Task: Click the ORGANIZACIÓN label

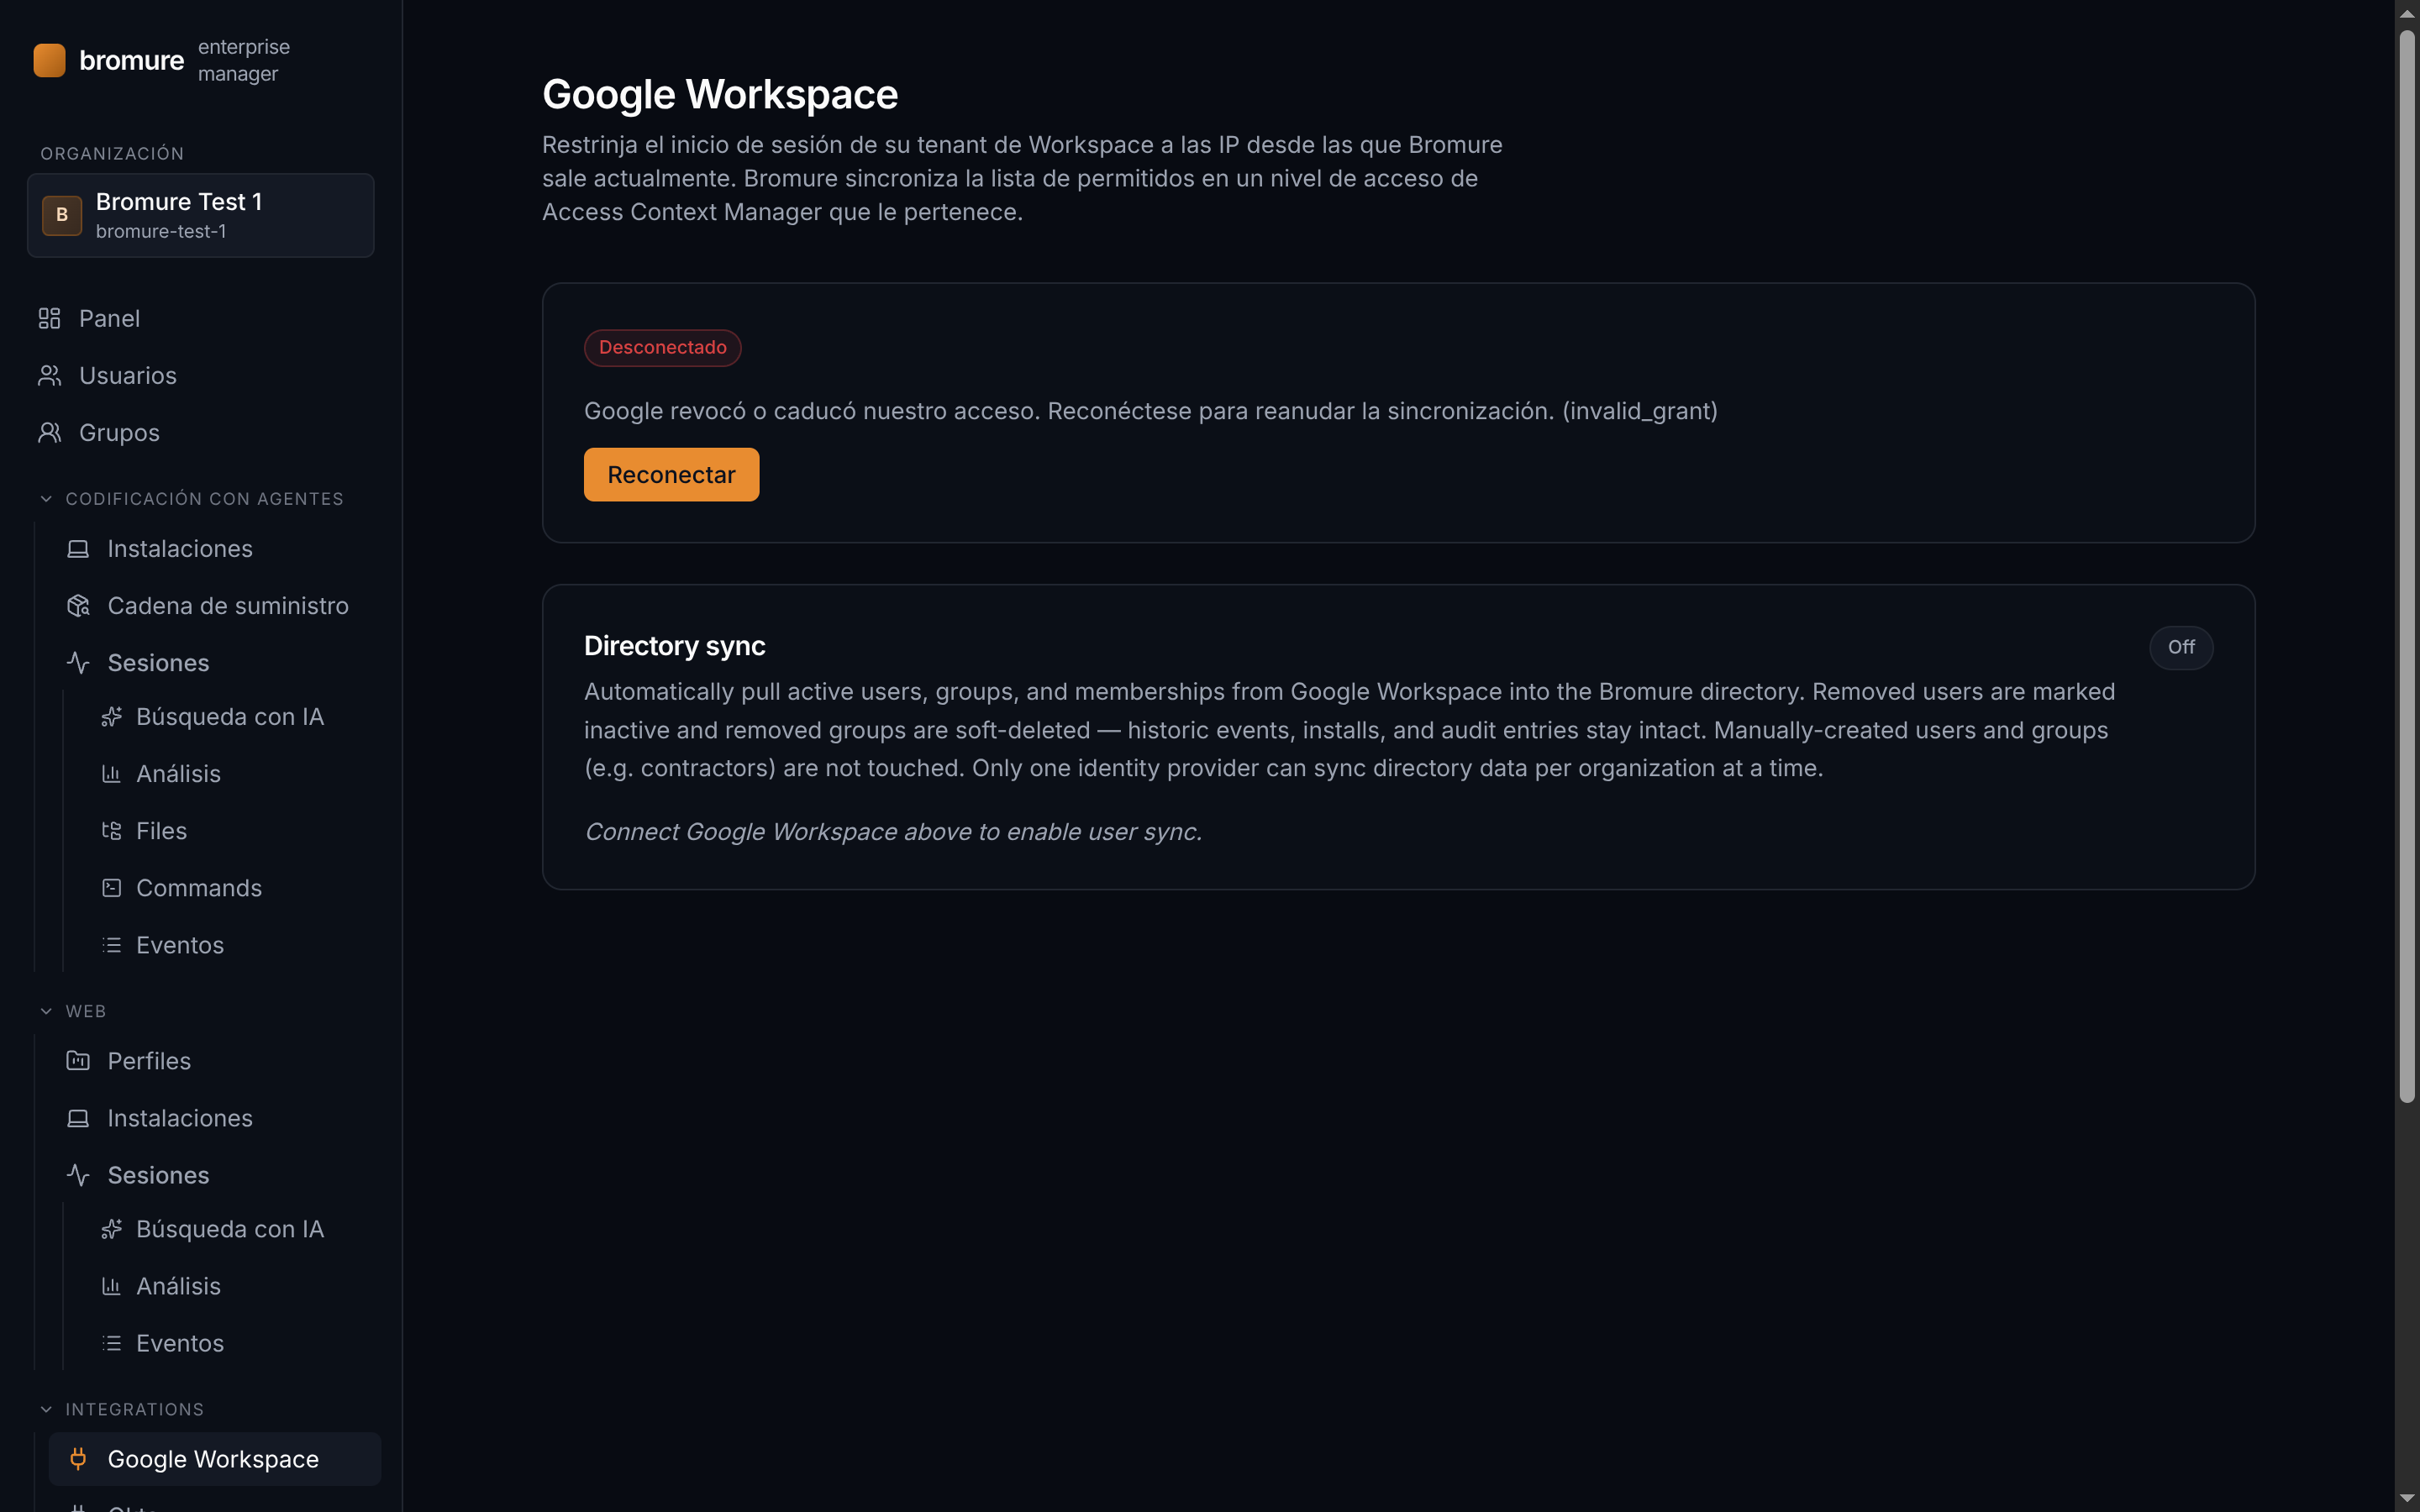Action: point(112,153)
